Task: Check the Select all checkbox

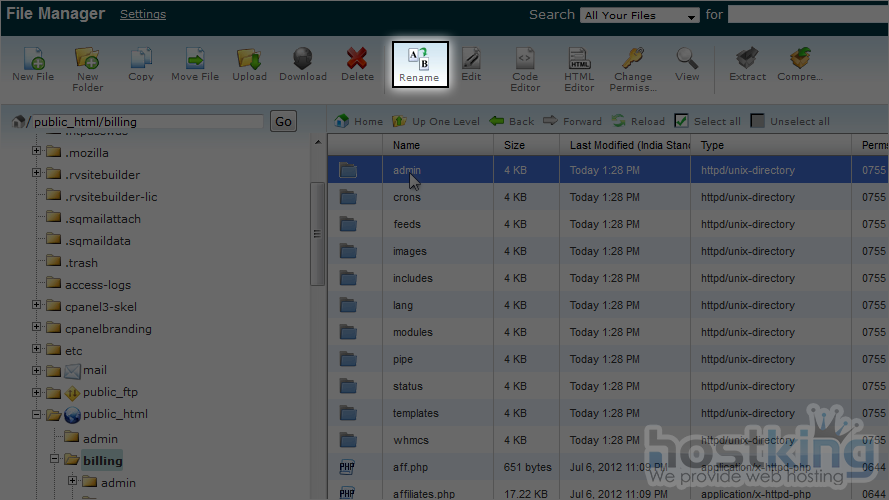Action: [681, 121]
